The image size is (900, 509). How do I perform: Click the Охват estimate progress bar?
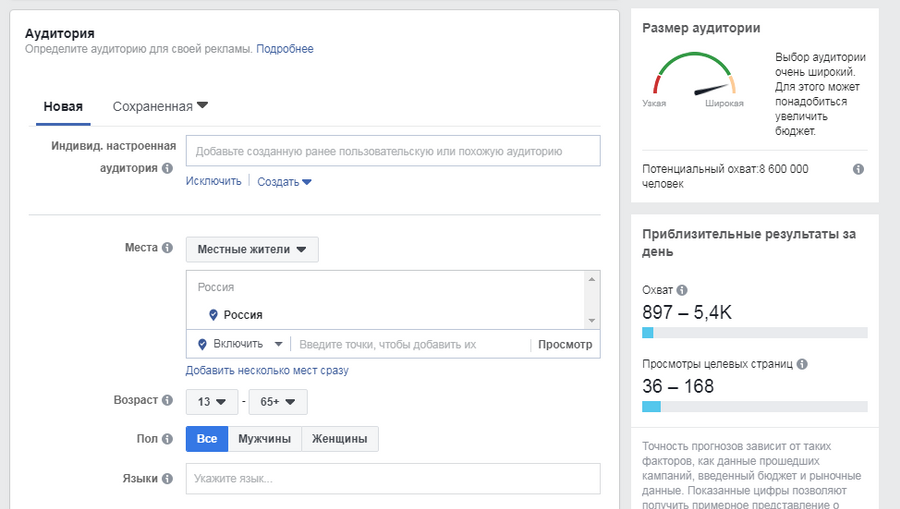[x=755, y=333]
